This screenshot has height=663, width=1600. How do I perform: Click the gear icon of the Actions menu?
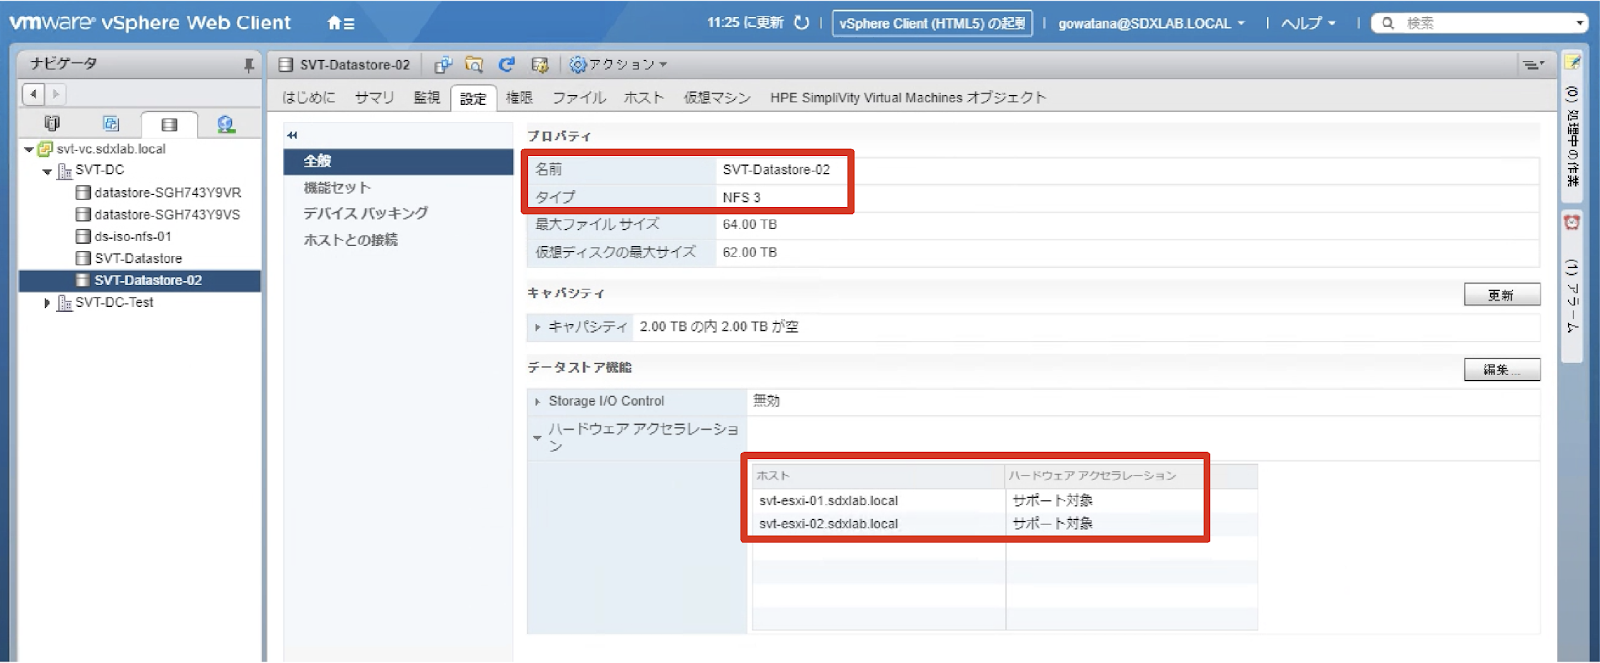(578, 65)
